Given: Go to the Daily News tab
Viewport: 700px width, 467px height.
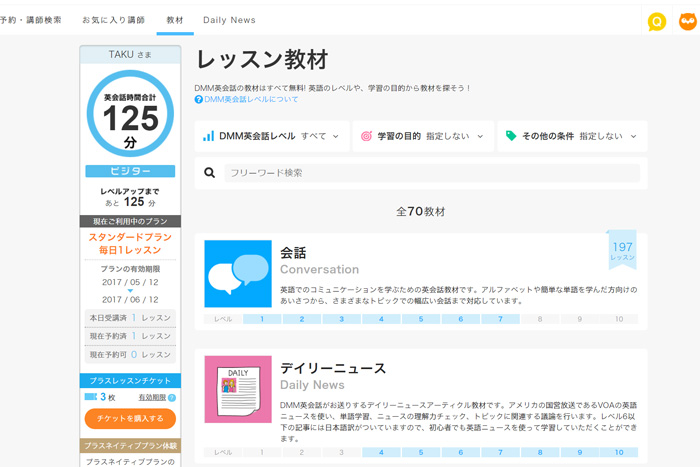Looking at the screenshot, I should click(x=229, y=20).
